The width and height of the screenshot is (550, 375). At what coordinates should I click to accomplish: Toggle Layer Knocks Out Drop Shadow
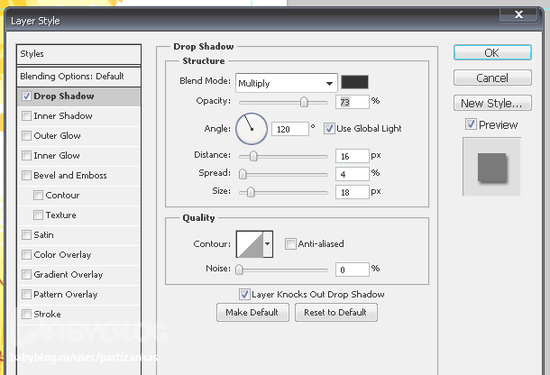tap(244, 294)
